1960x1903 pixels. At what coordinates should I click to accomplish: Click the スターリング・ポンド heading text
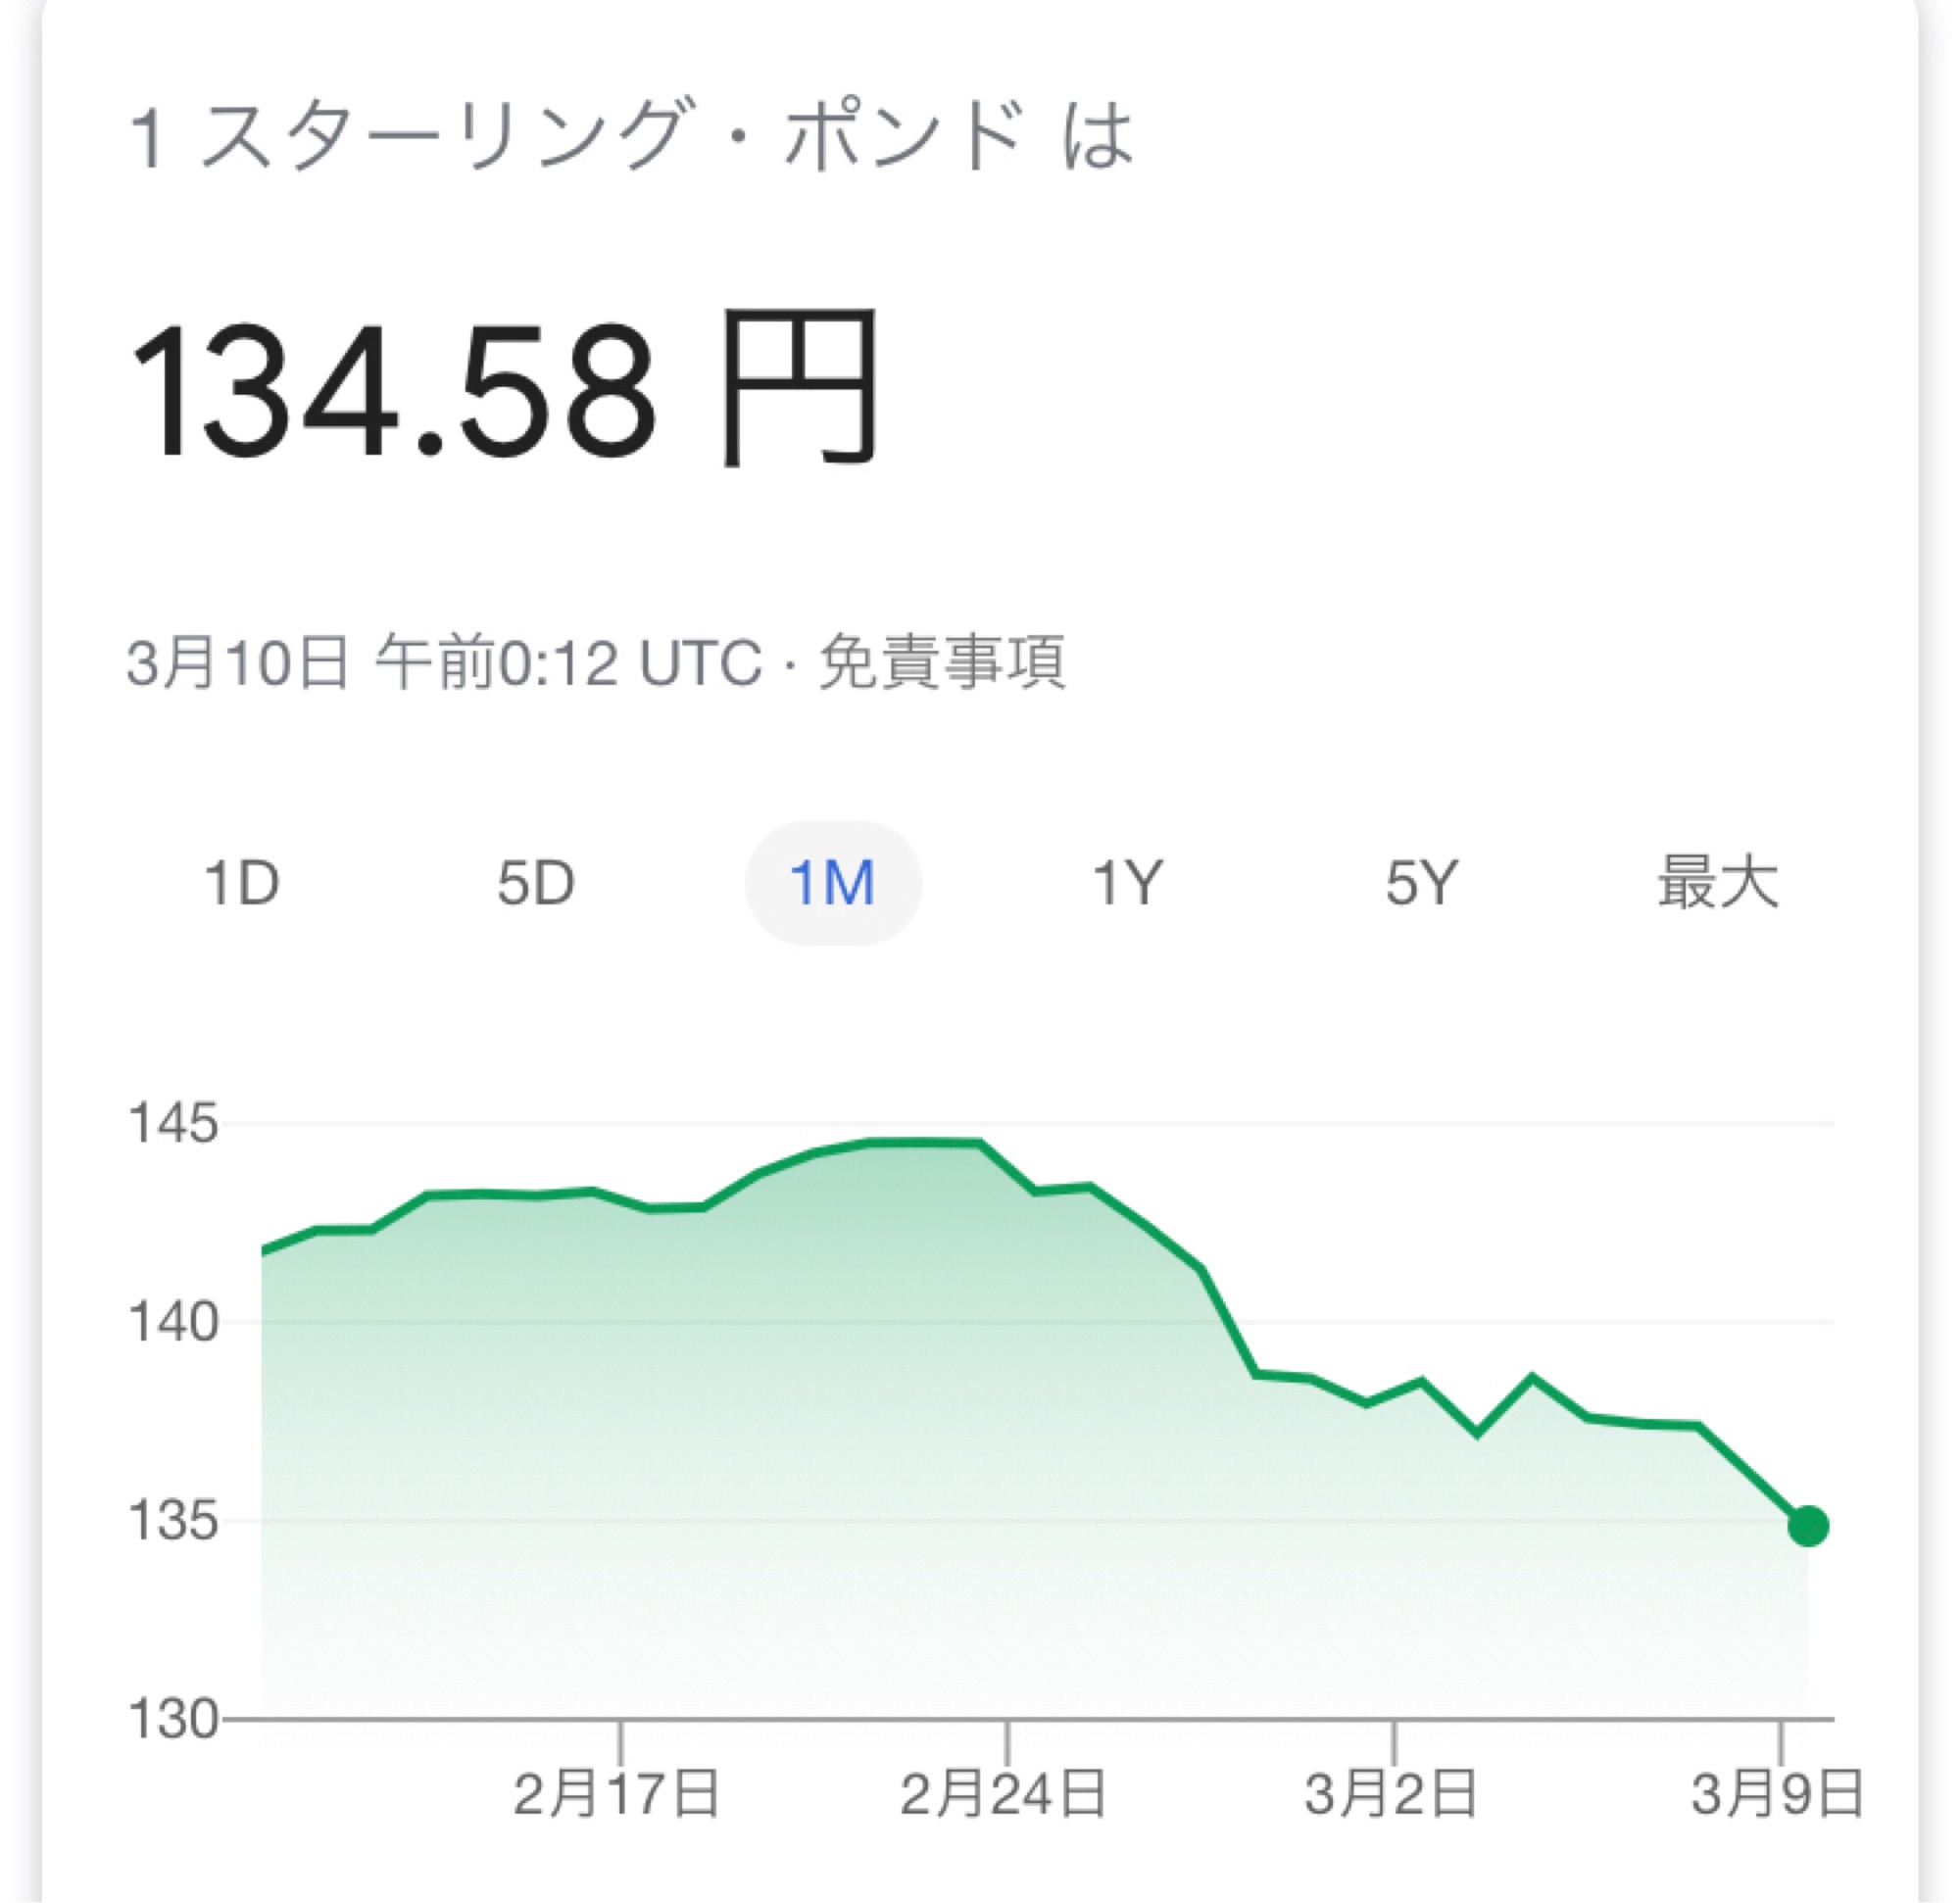pos(612,135)
